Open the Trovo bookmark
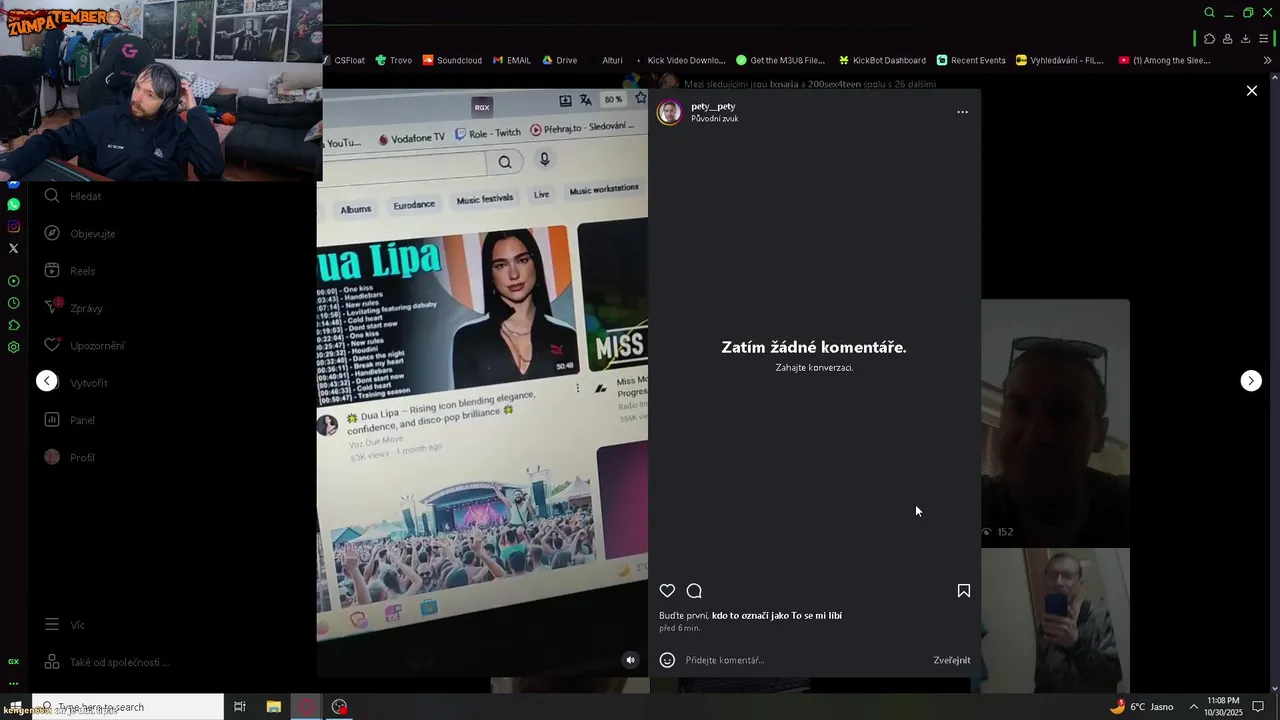 394,60
